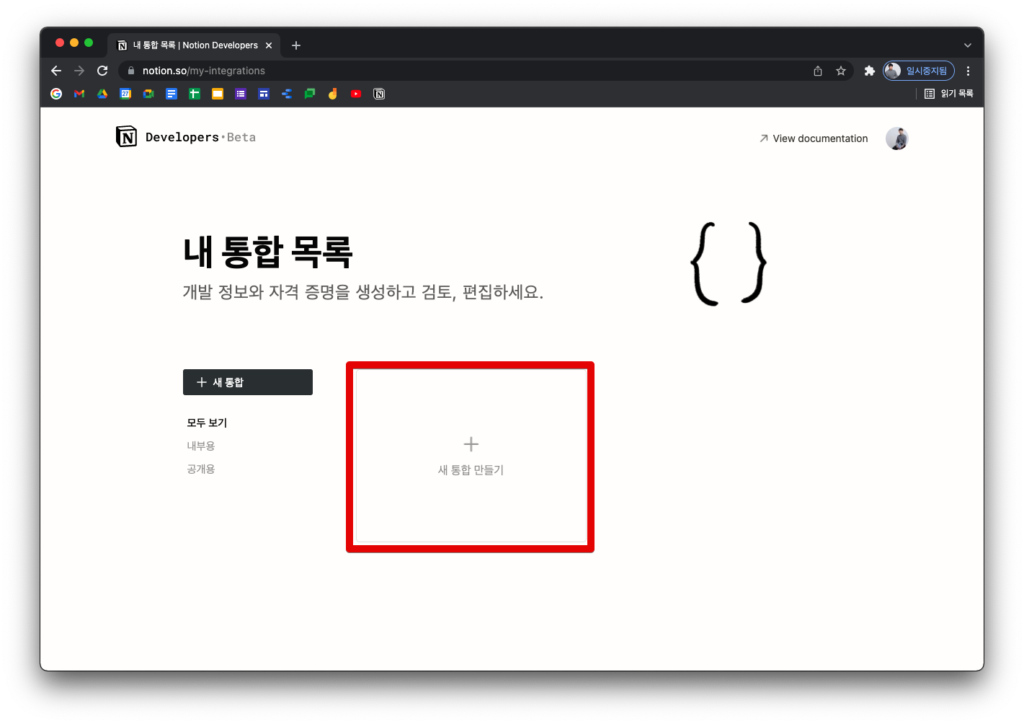Screen dimensions: 1024x724
Task: Open the YouTube bookmark
Action: pyautogui.click(x=356, y=93)
